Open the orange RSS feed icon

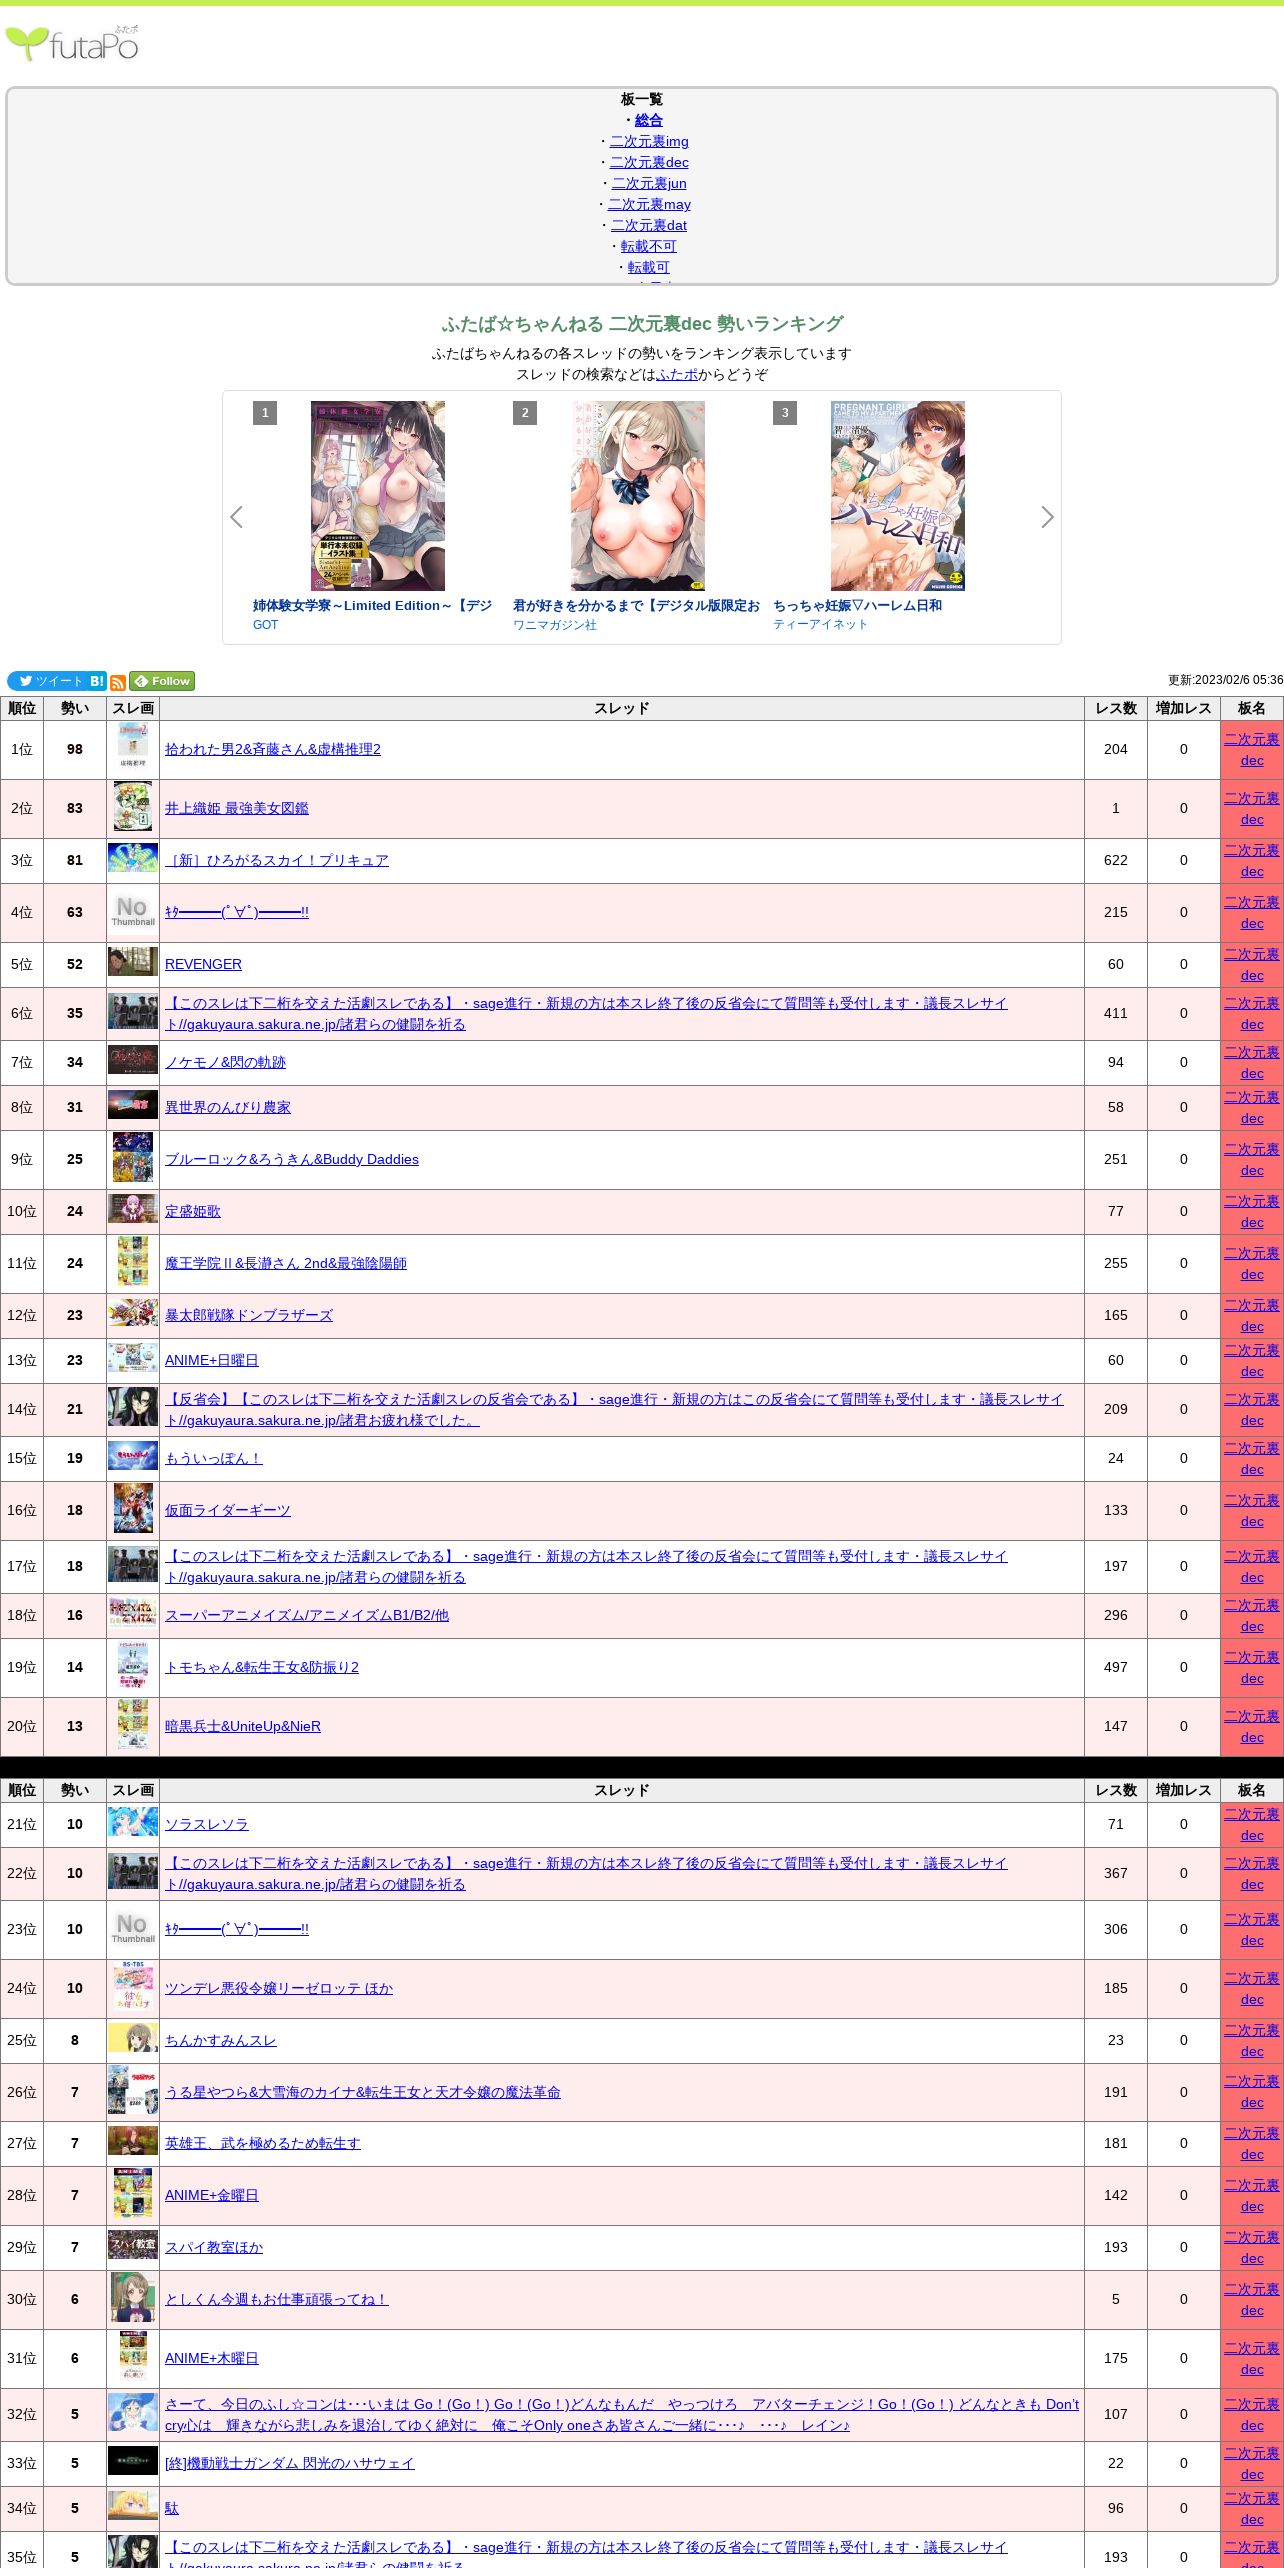[x=118, y=682]
